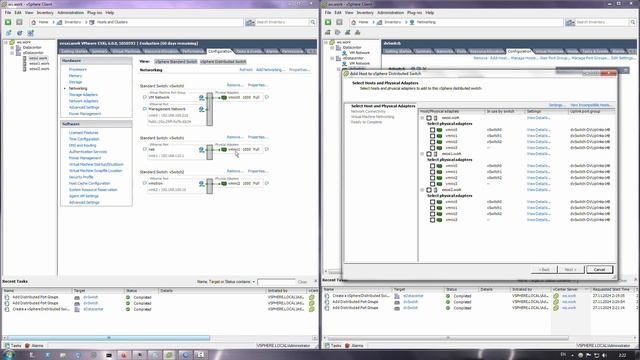The height and width of the screenshot is (360, 640).
Task: Click Hosts and Clusters breadcrumb icon
Action: (x=92, y=22)
